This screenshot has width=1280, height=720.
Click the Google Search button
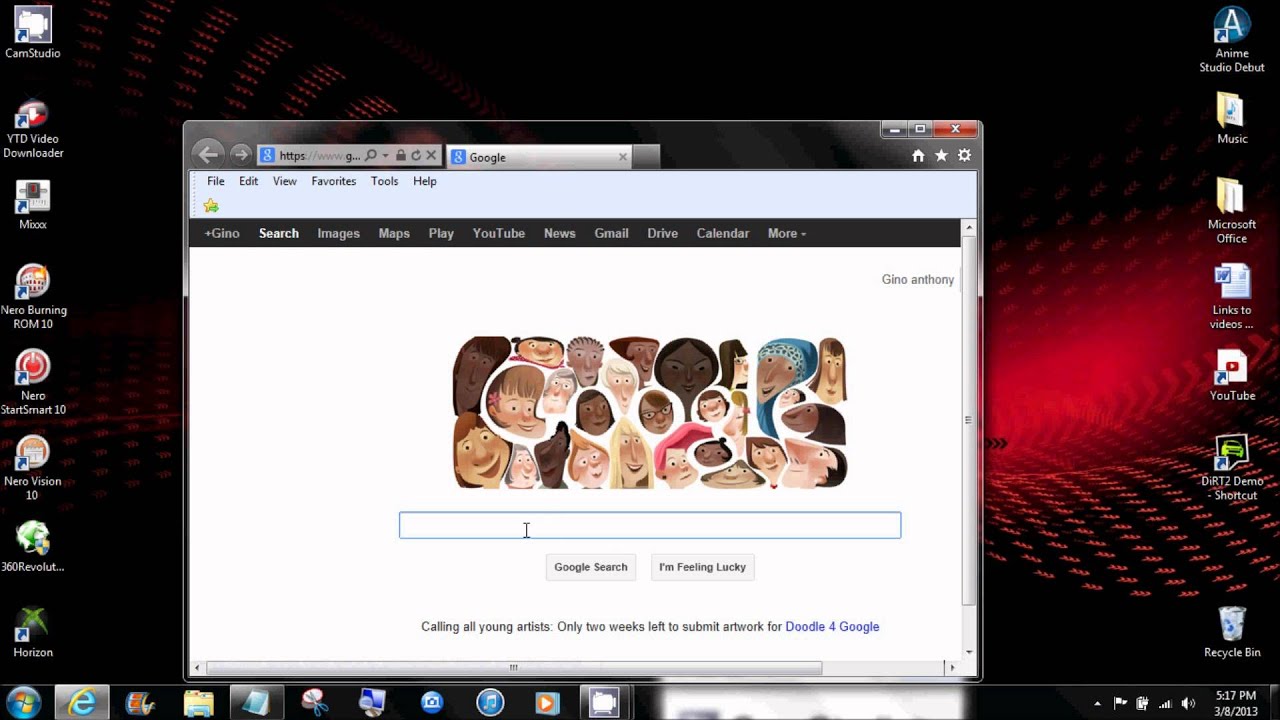591,567
